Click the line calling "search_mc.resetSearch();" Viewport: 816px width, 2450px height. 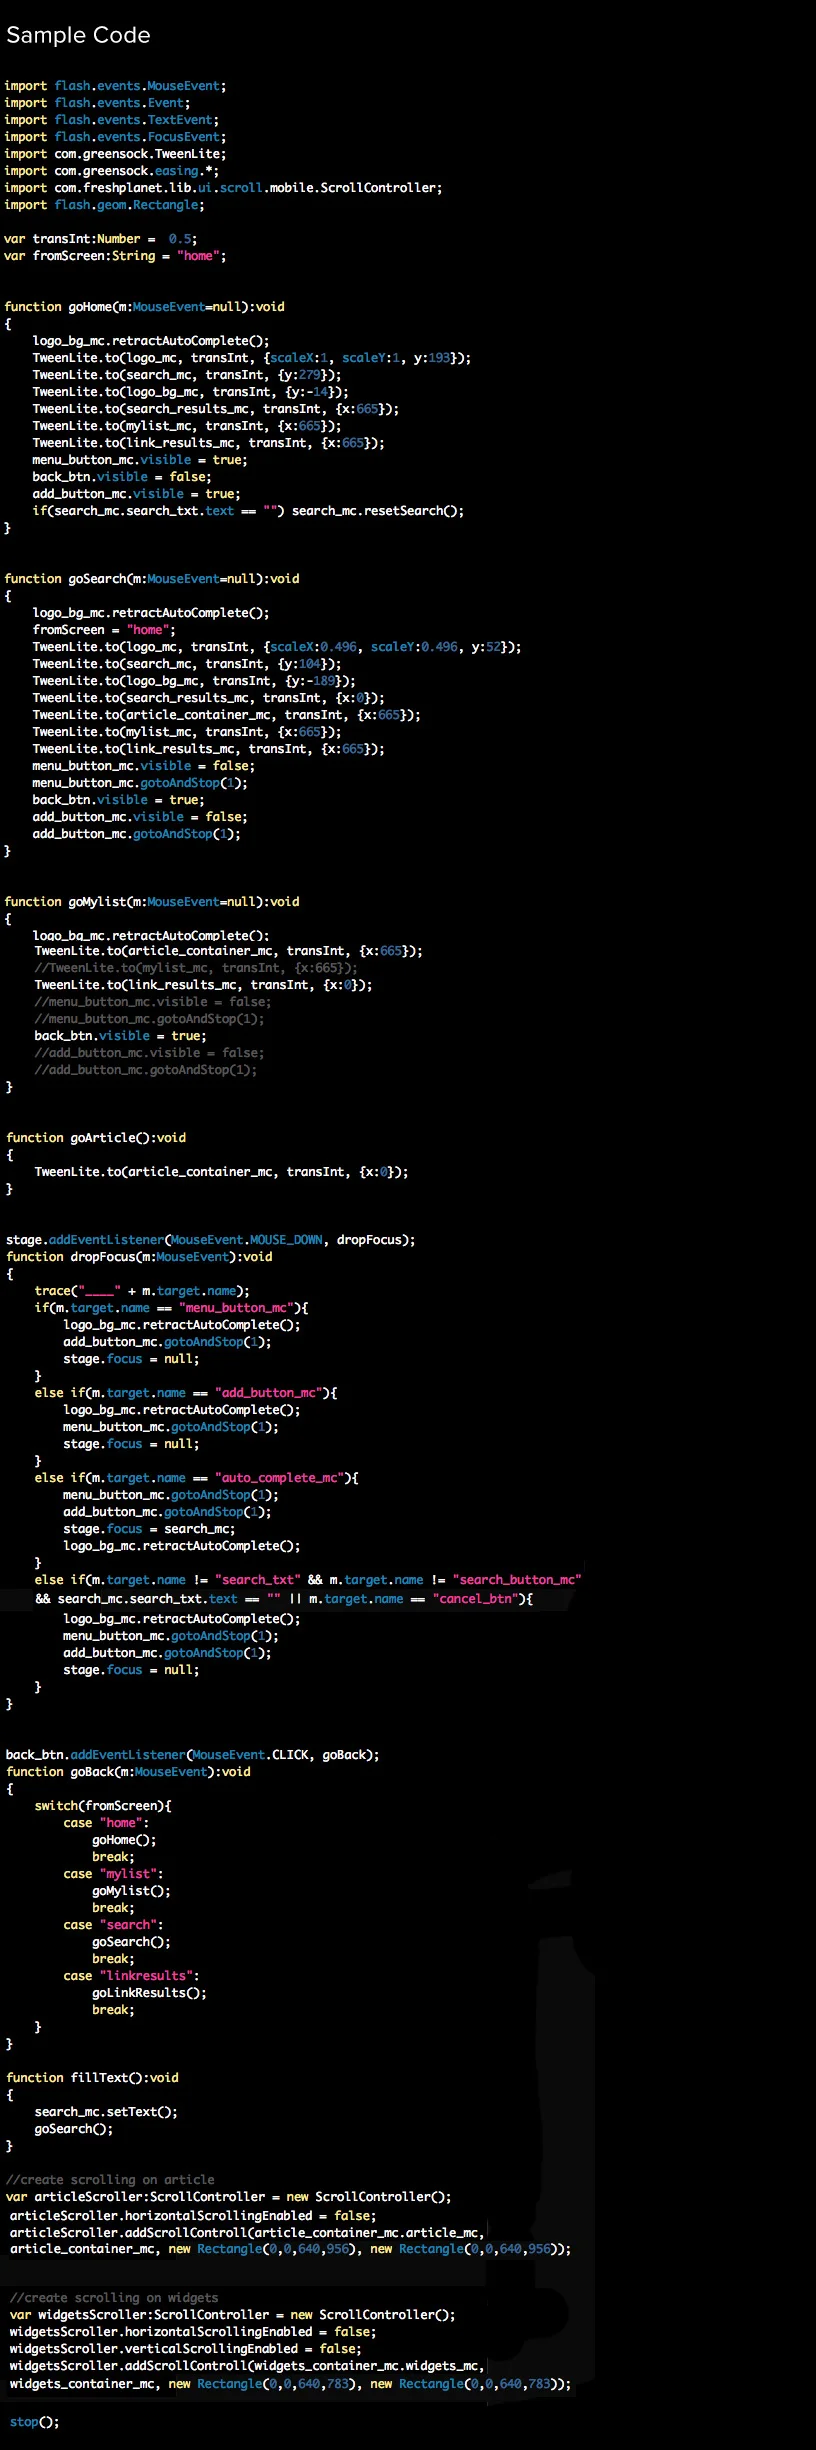pyautogui.click(x=248, y=511)
